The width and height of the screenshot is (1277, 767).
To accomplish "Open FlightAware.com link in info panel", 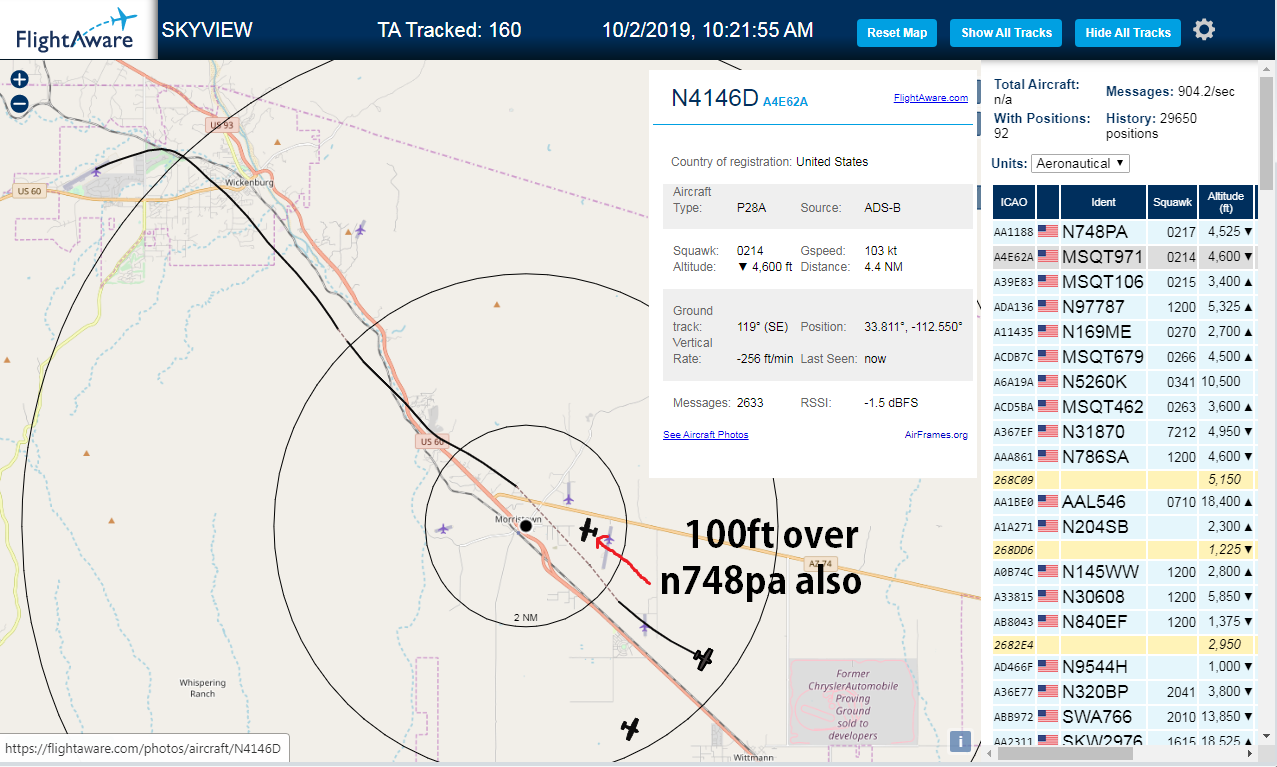I will pyautogui.click(x=930, y=98).
